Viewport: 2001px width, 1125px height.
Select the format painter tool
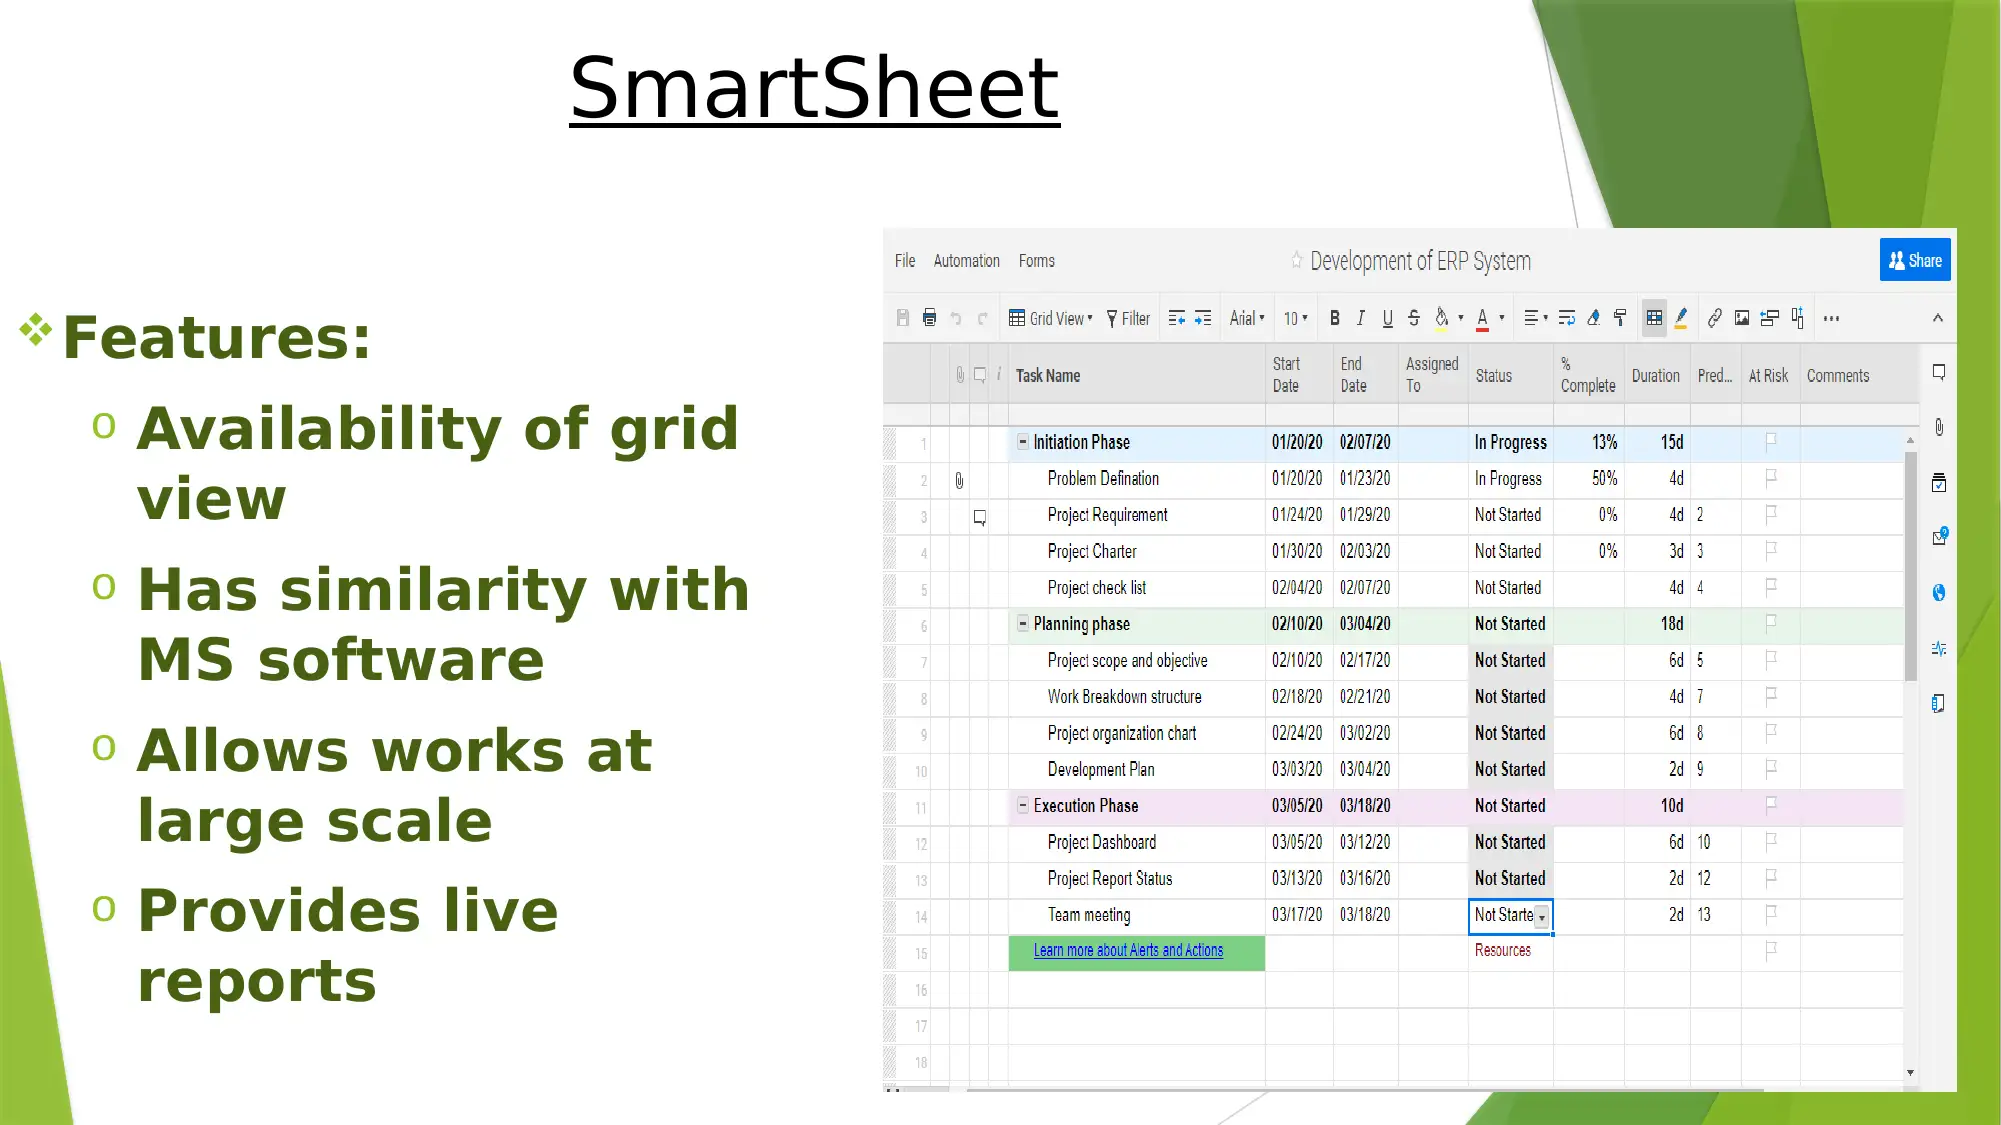click(1620, 318)
